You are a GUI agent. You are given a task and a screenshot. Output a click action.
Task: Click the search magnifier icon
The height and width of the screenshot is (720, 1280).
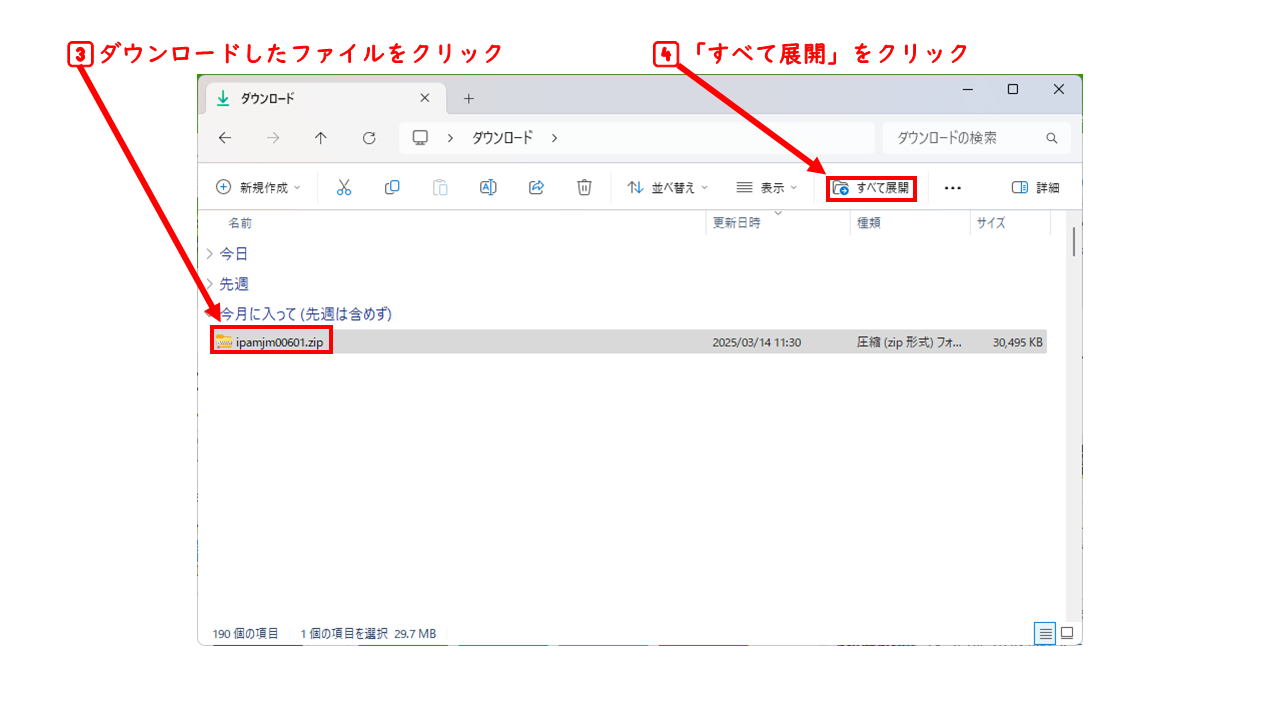coord(1051,138)
